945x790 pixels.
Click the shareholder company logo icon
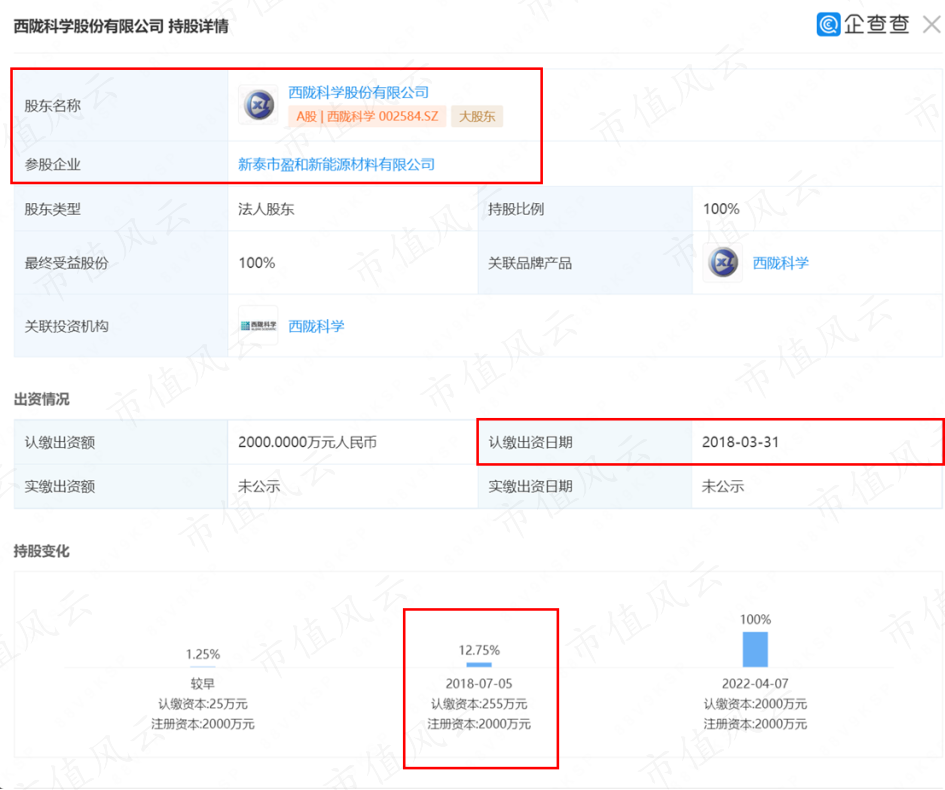click(259, 105)
